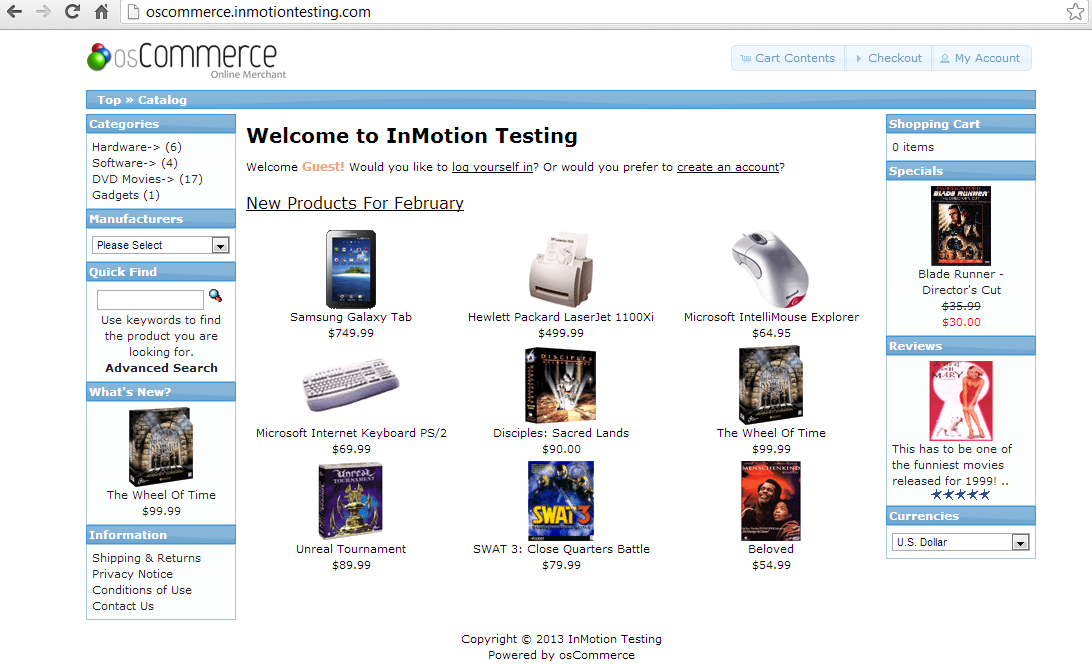The image size is (1092, 664).
Task: Open Blade Runner specials cover image
Action: (961, 226)
